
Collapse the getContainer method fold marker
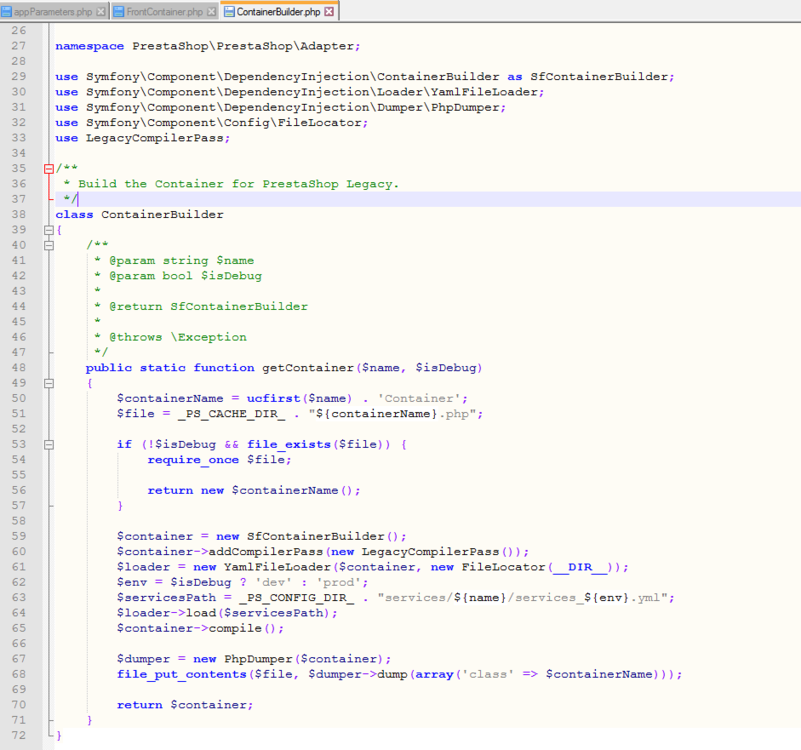click(48, 383)
